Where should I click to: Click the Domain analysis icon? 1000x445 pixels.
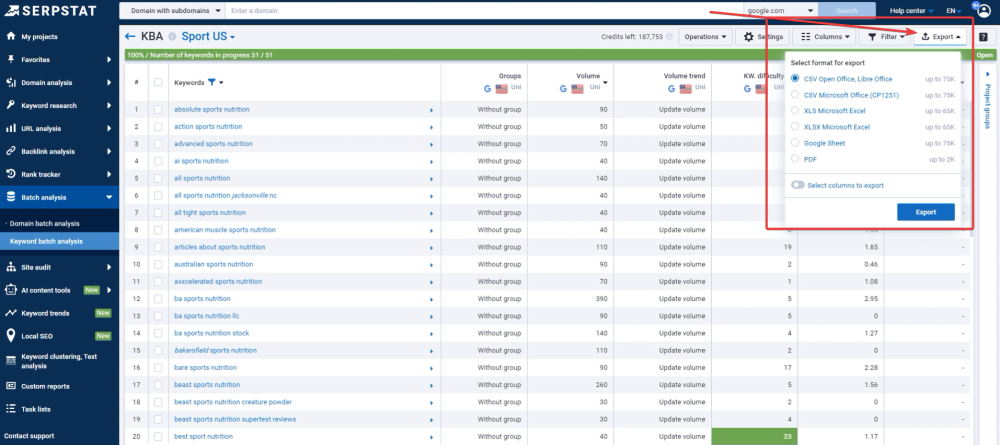click(11, 82)
